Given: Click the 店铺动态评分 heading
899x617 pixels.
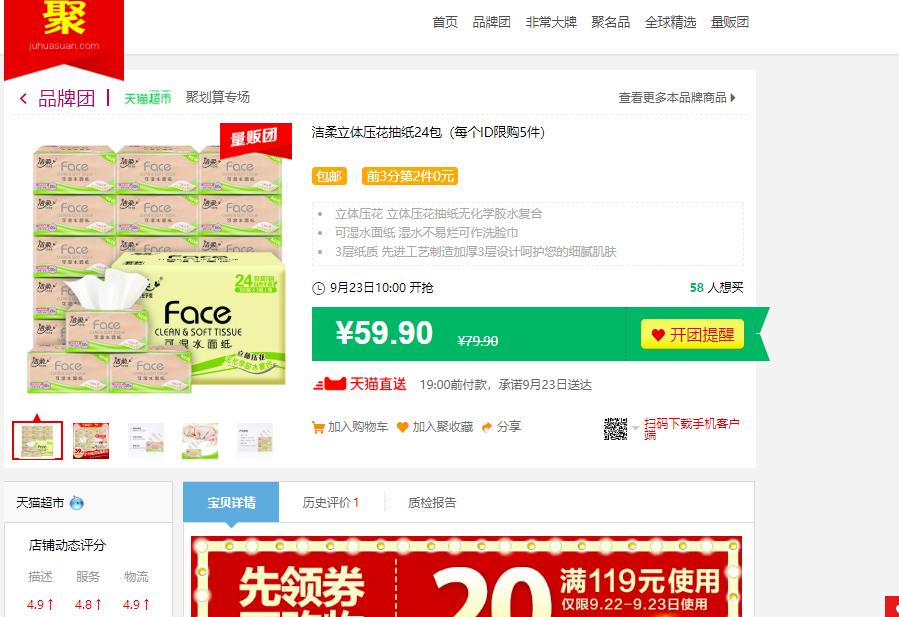Looking at the screenshot, I should 67,545.
